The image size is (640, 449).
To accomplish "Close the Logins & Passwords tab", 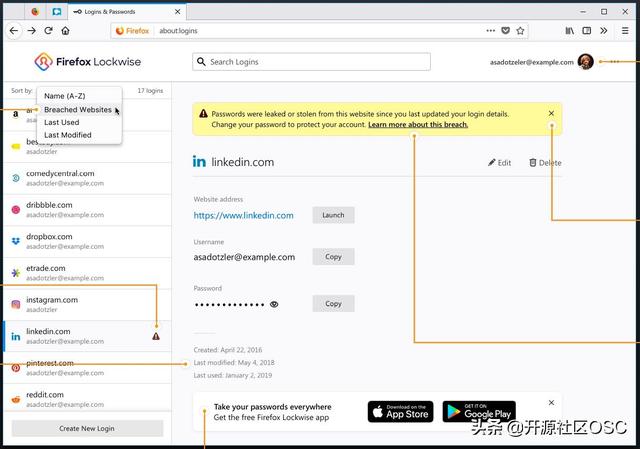I will pyautogui.click(x=178, y=12).
